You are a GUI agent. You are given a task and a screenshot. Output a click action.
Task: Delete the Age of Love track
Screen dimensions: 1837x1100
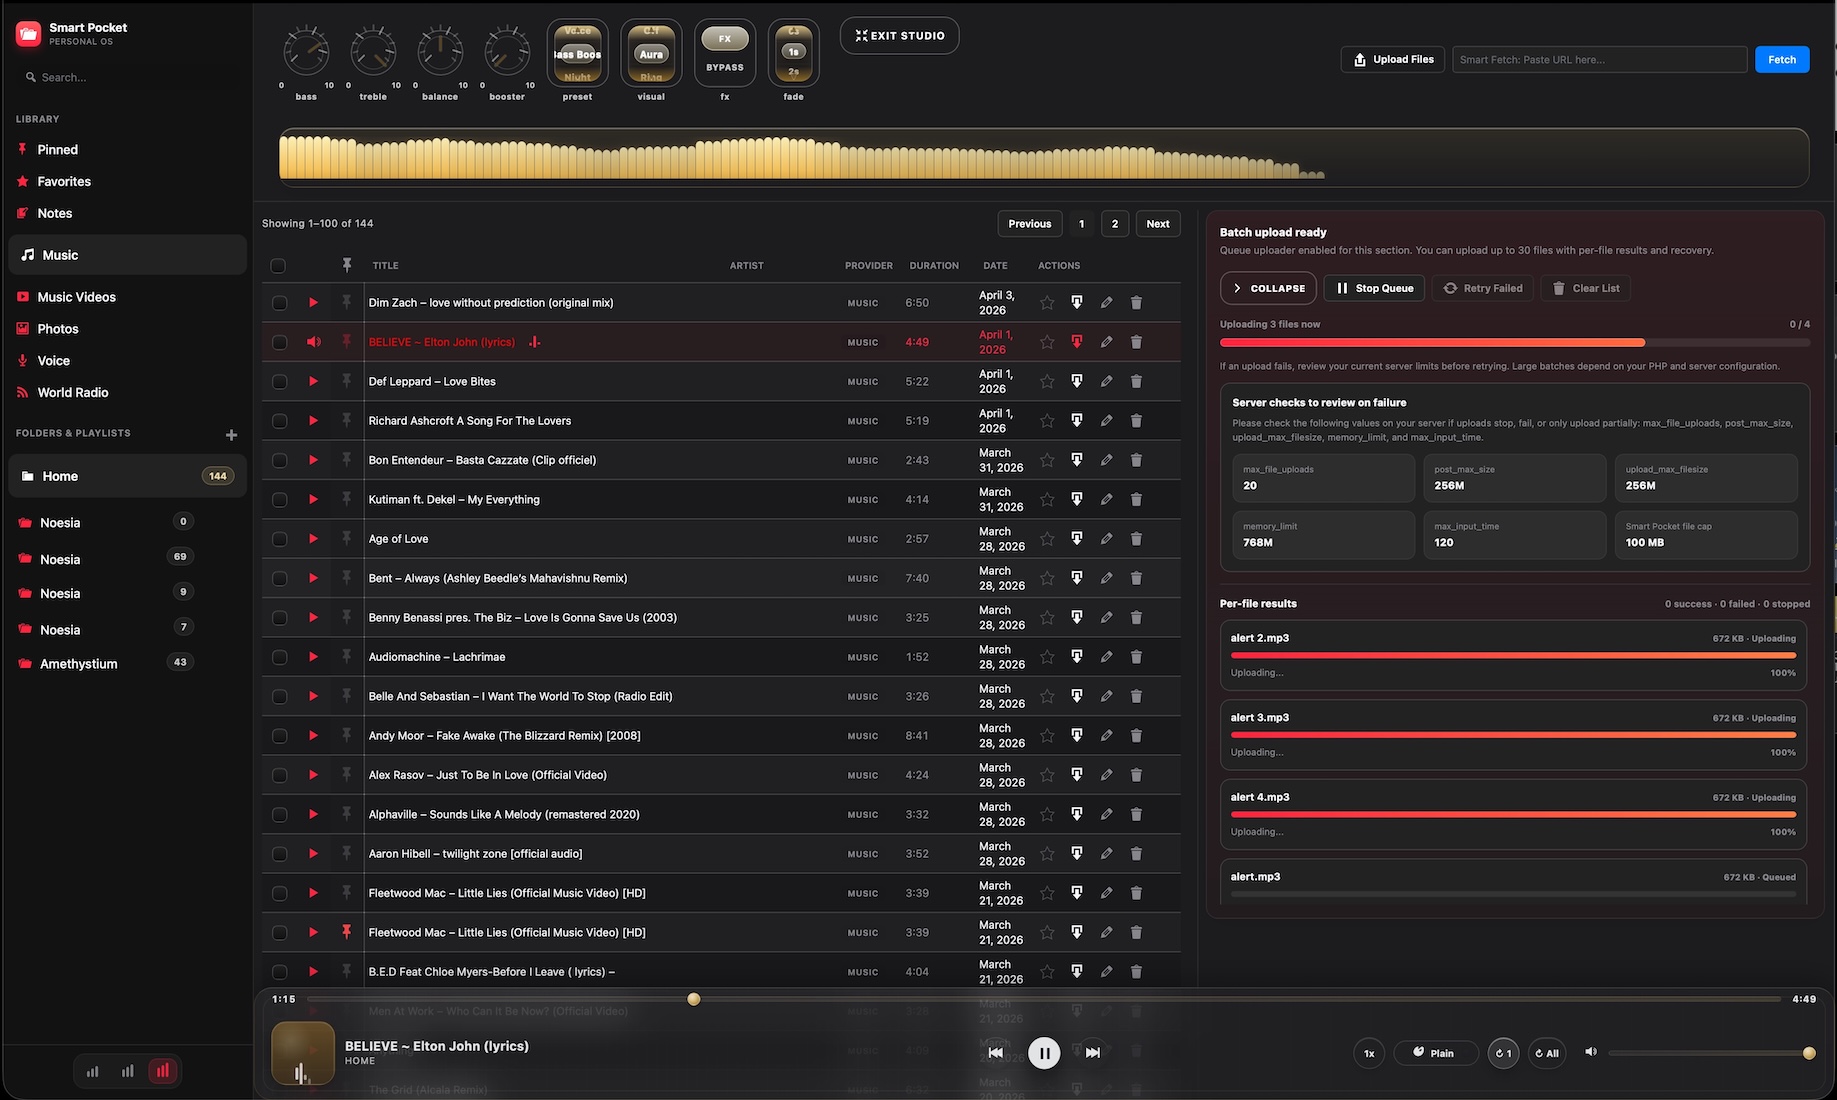click(x=1136, y=538)
